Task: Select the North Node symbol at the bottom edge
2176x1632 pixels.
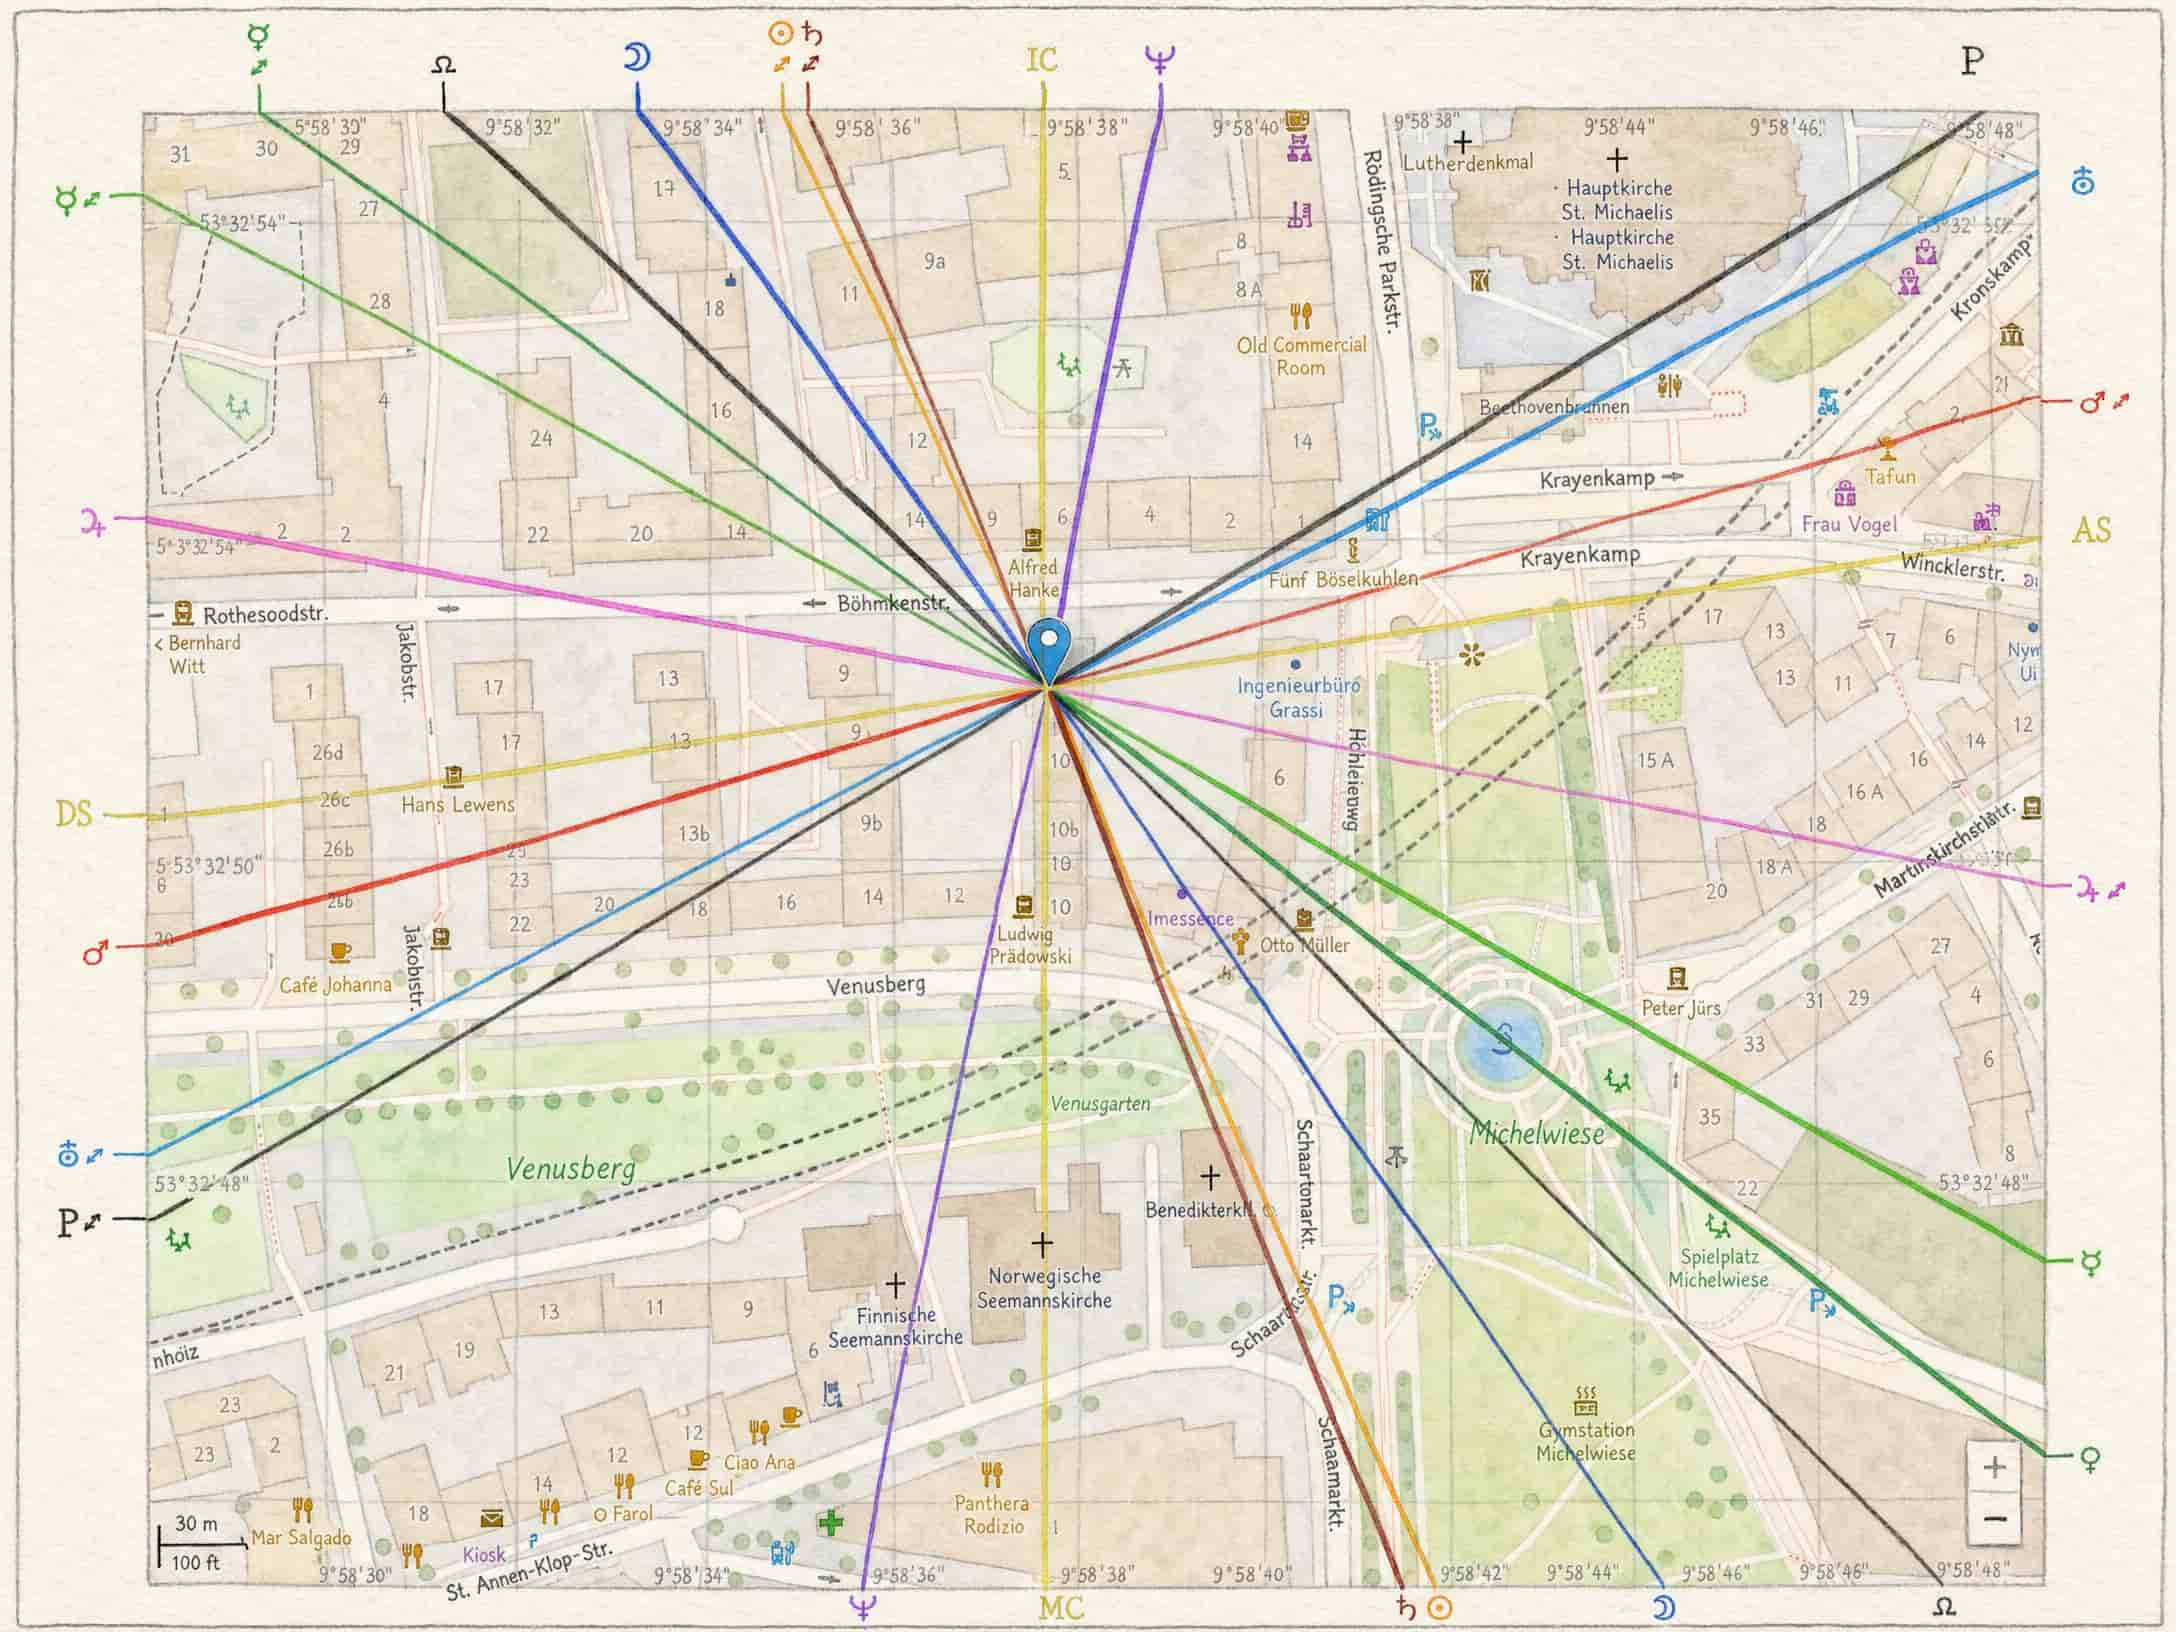Action: [1944, 1607]
